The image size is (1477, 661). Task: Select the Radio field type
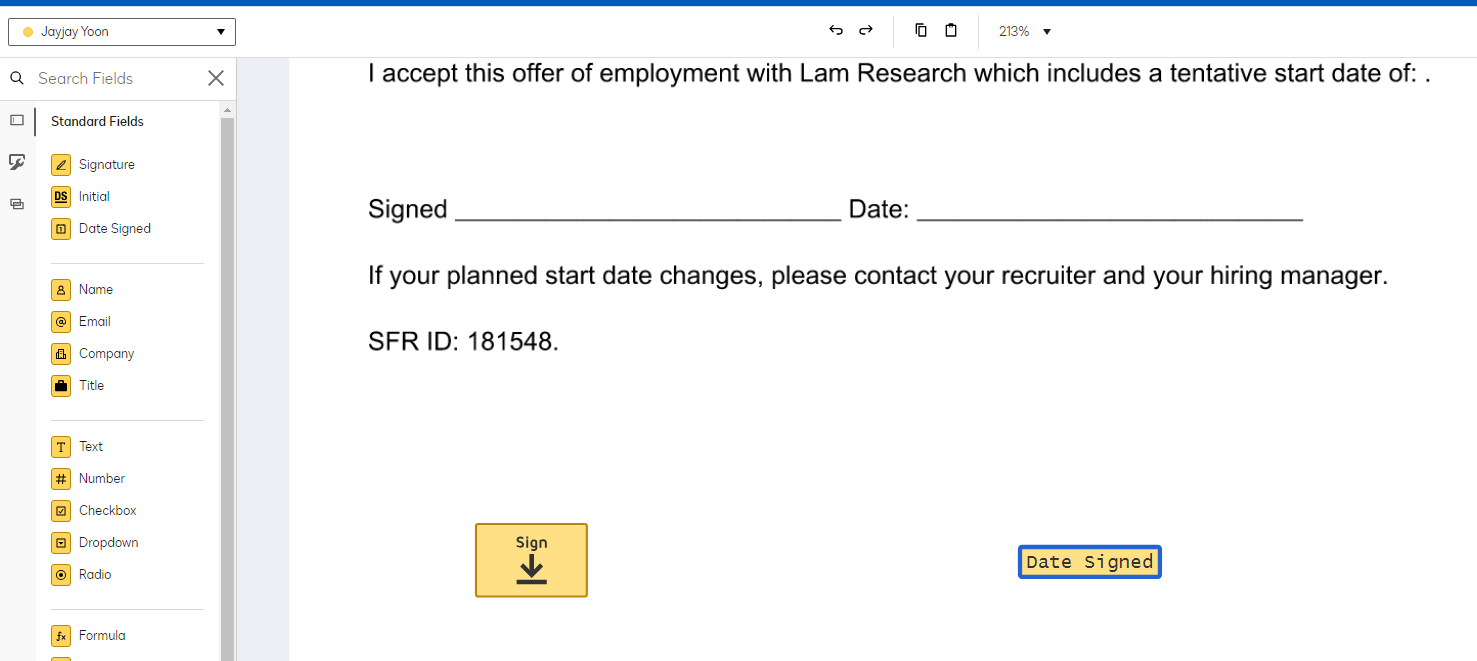[82, 575]
